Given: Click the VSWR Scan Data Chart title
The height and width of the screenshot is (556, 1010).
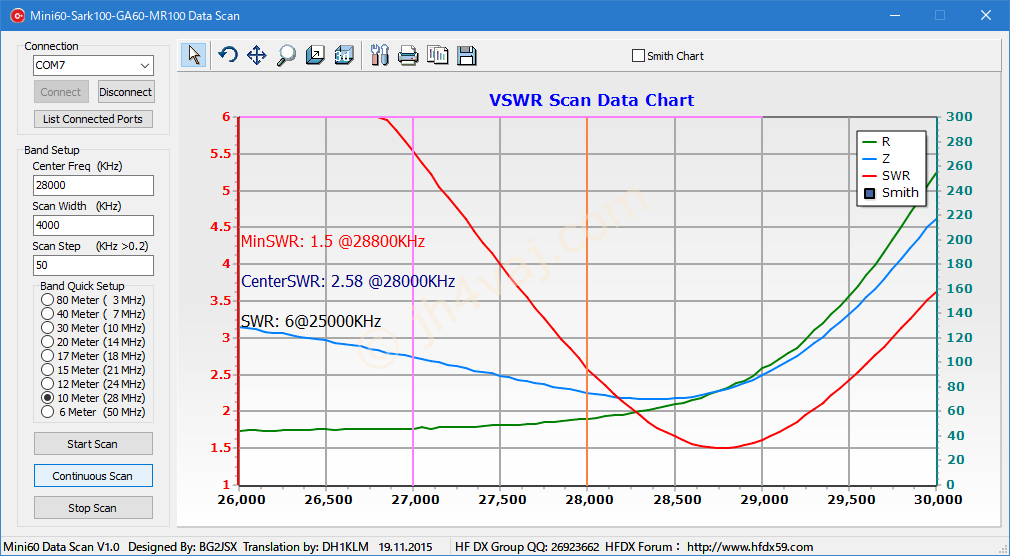Looking at the screenshot, I should click(591, 101).
